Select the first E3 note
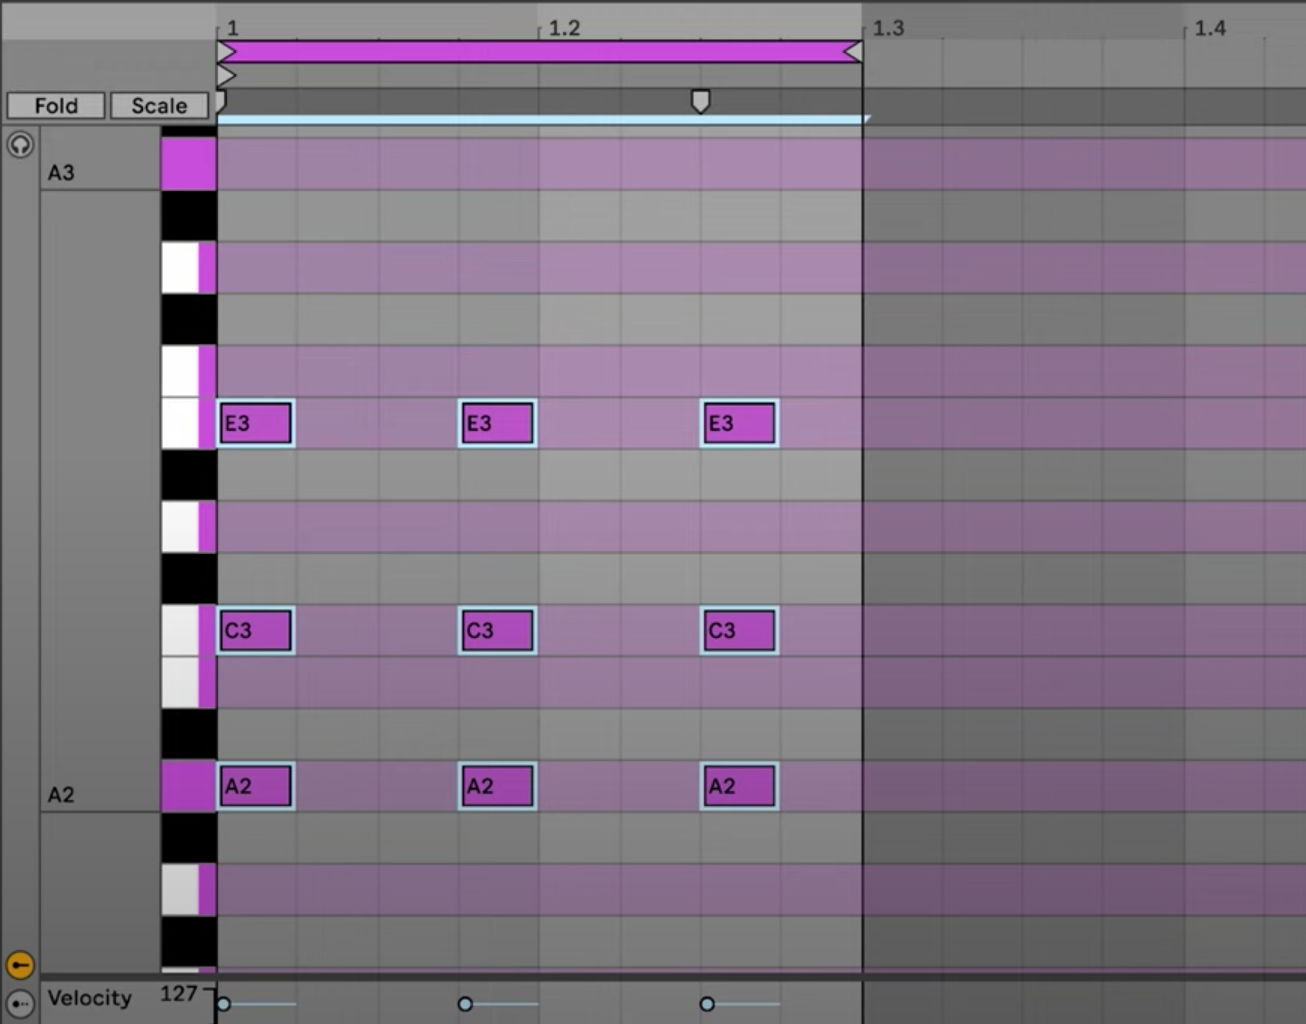 (x=256, y=423)
